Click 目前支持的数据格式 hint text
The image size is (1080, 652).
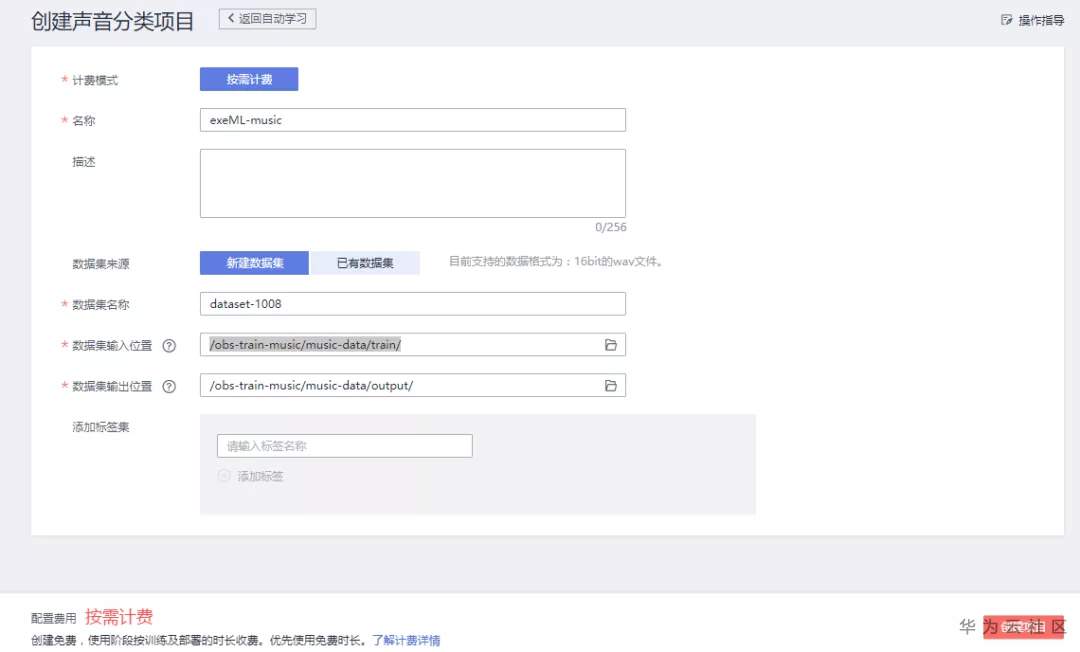[555, 262]
